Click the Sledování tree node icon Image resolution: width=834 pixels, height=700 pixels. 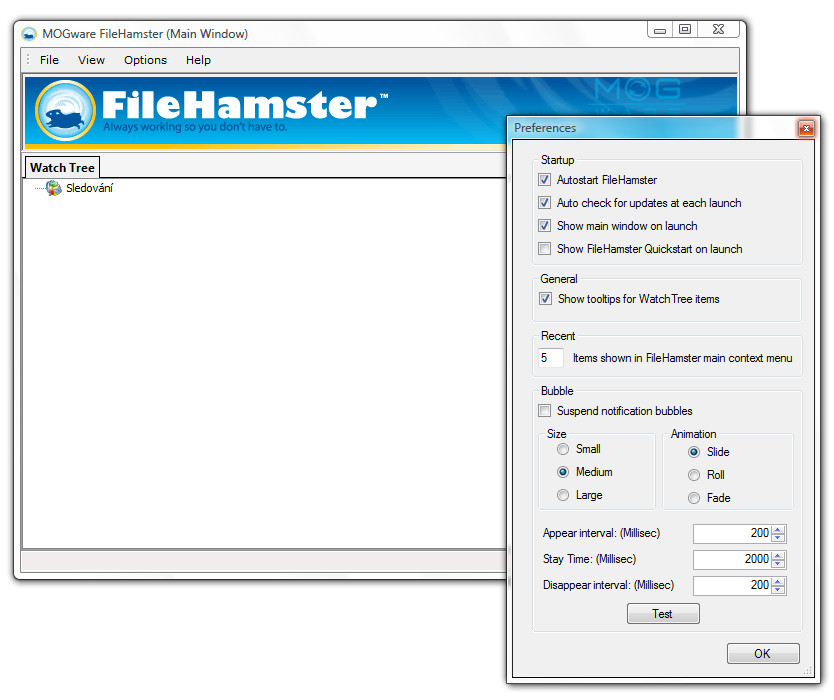(x=53, y=188)
